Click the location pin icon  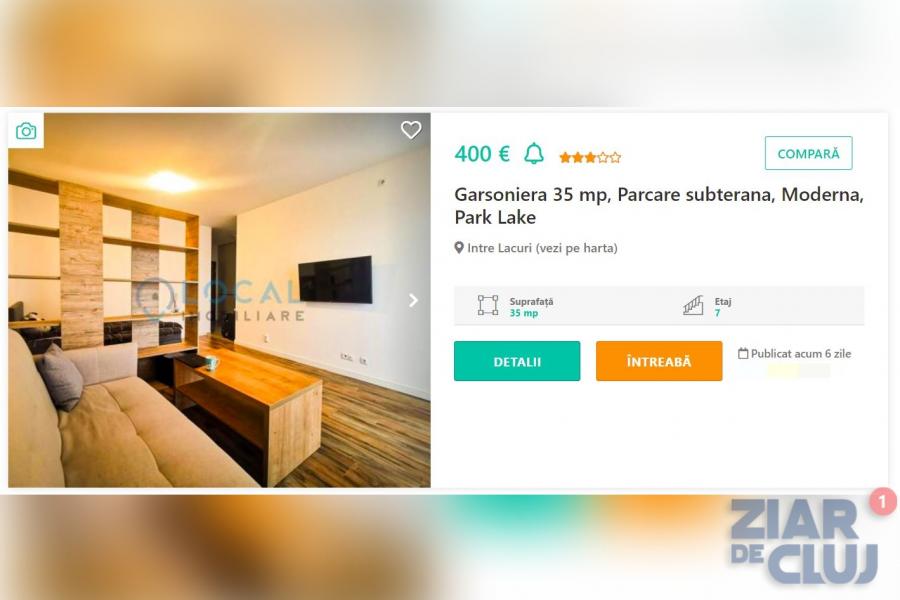459,247
